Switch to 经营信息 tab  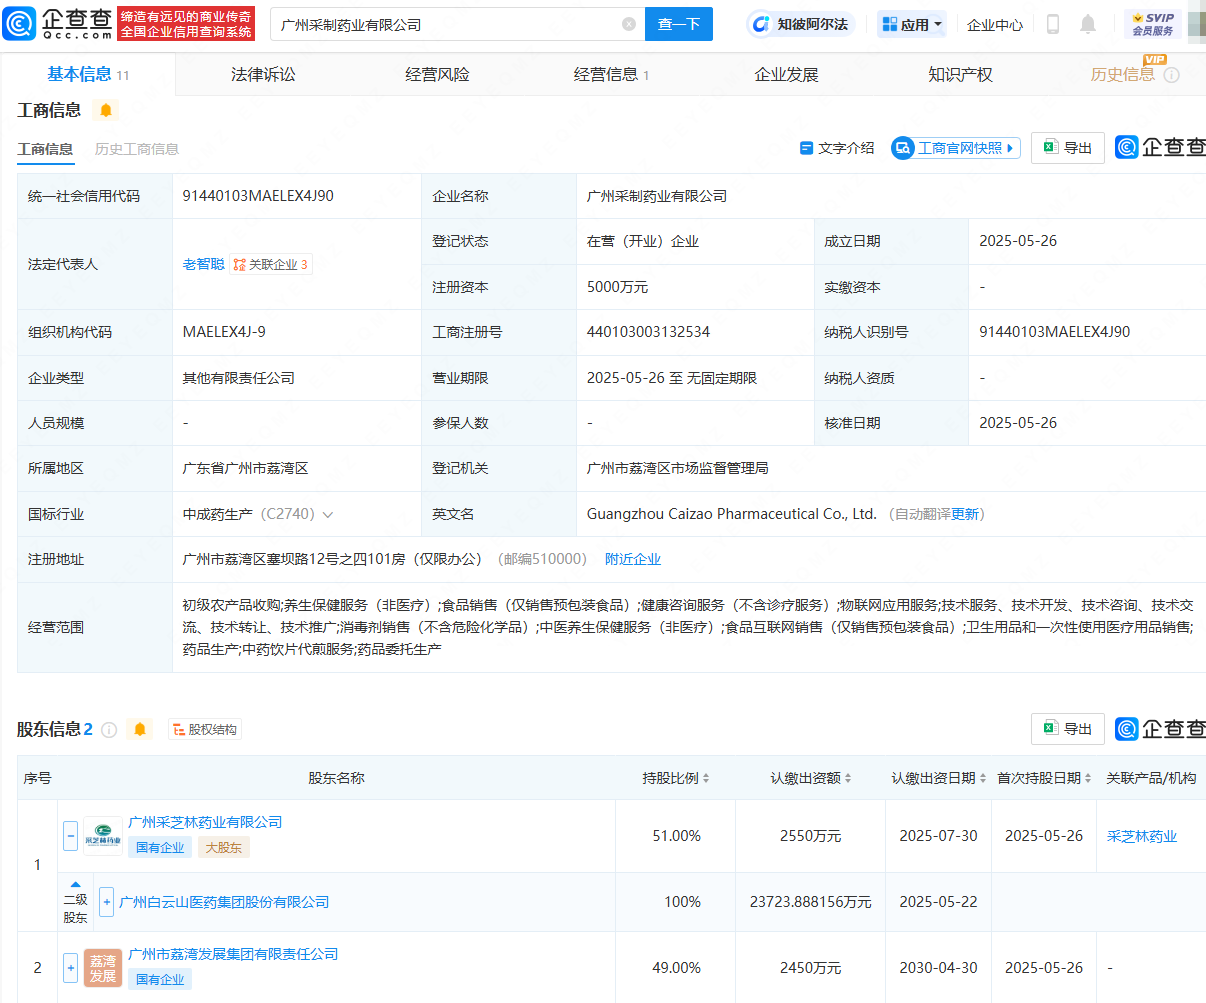(611, 74)
